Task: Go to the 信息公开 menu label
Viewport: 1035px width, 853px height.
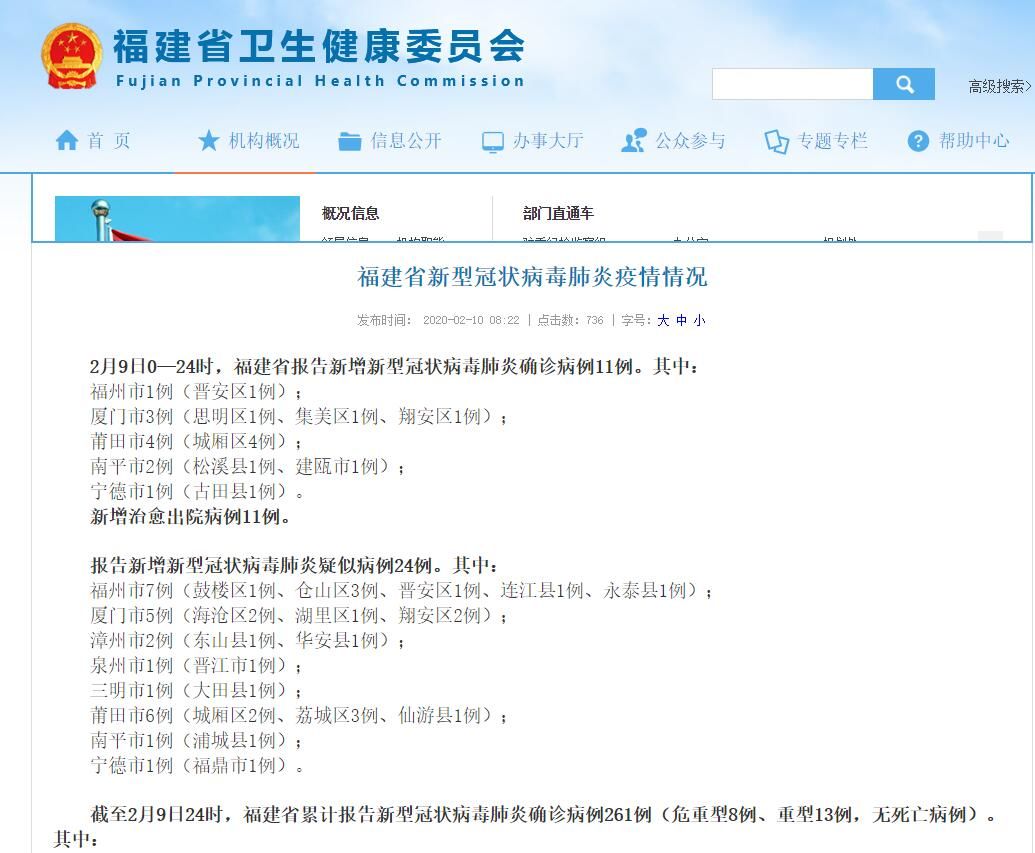Action: (406, 141)
